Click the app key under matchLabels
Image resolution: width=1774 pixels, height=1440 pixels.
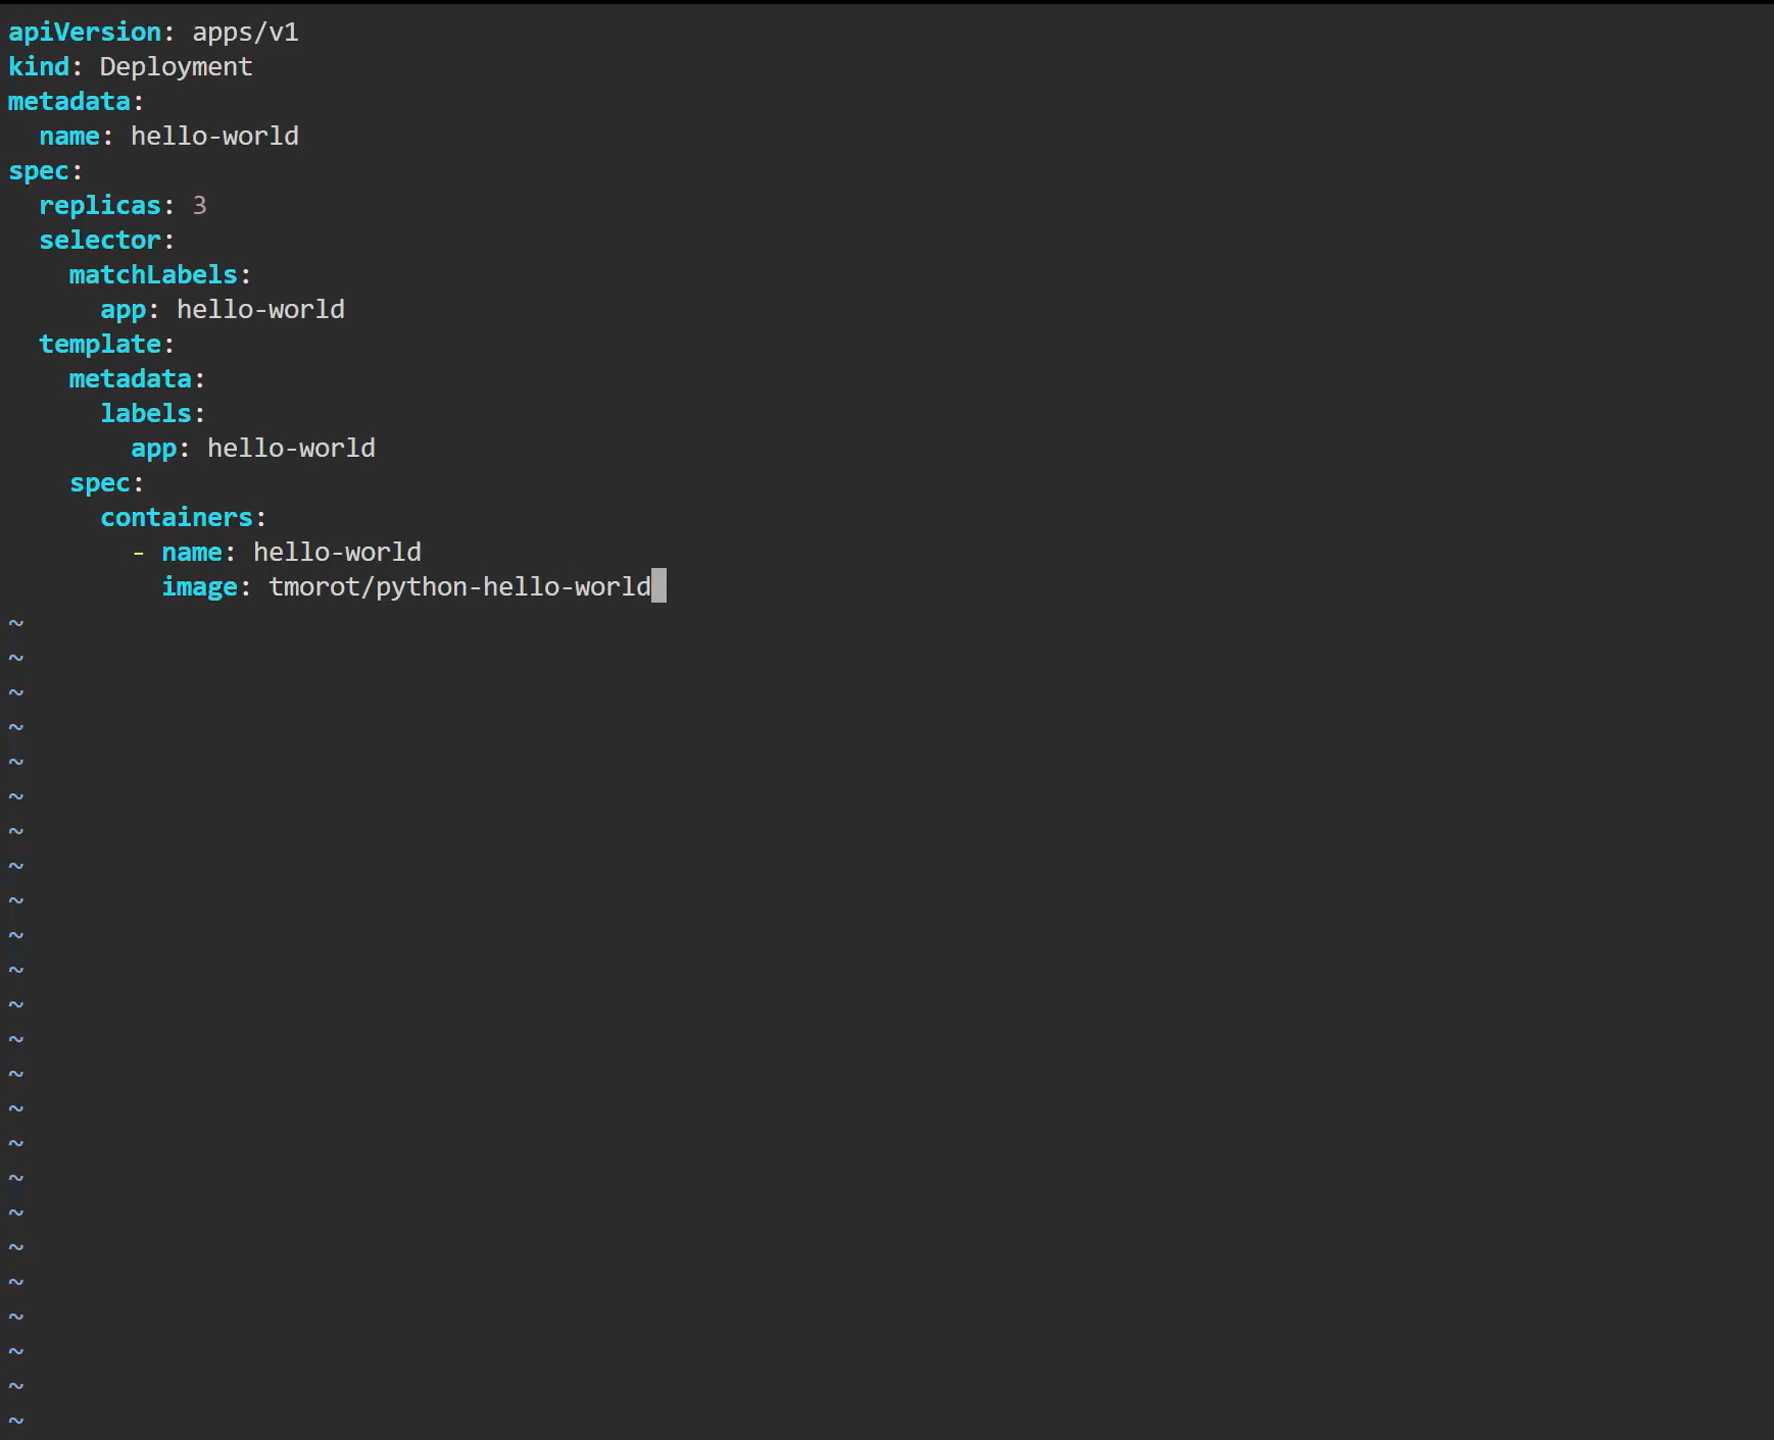123,310
